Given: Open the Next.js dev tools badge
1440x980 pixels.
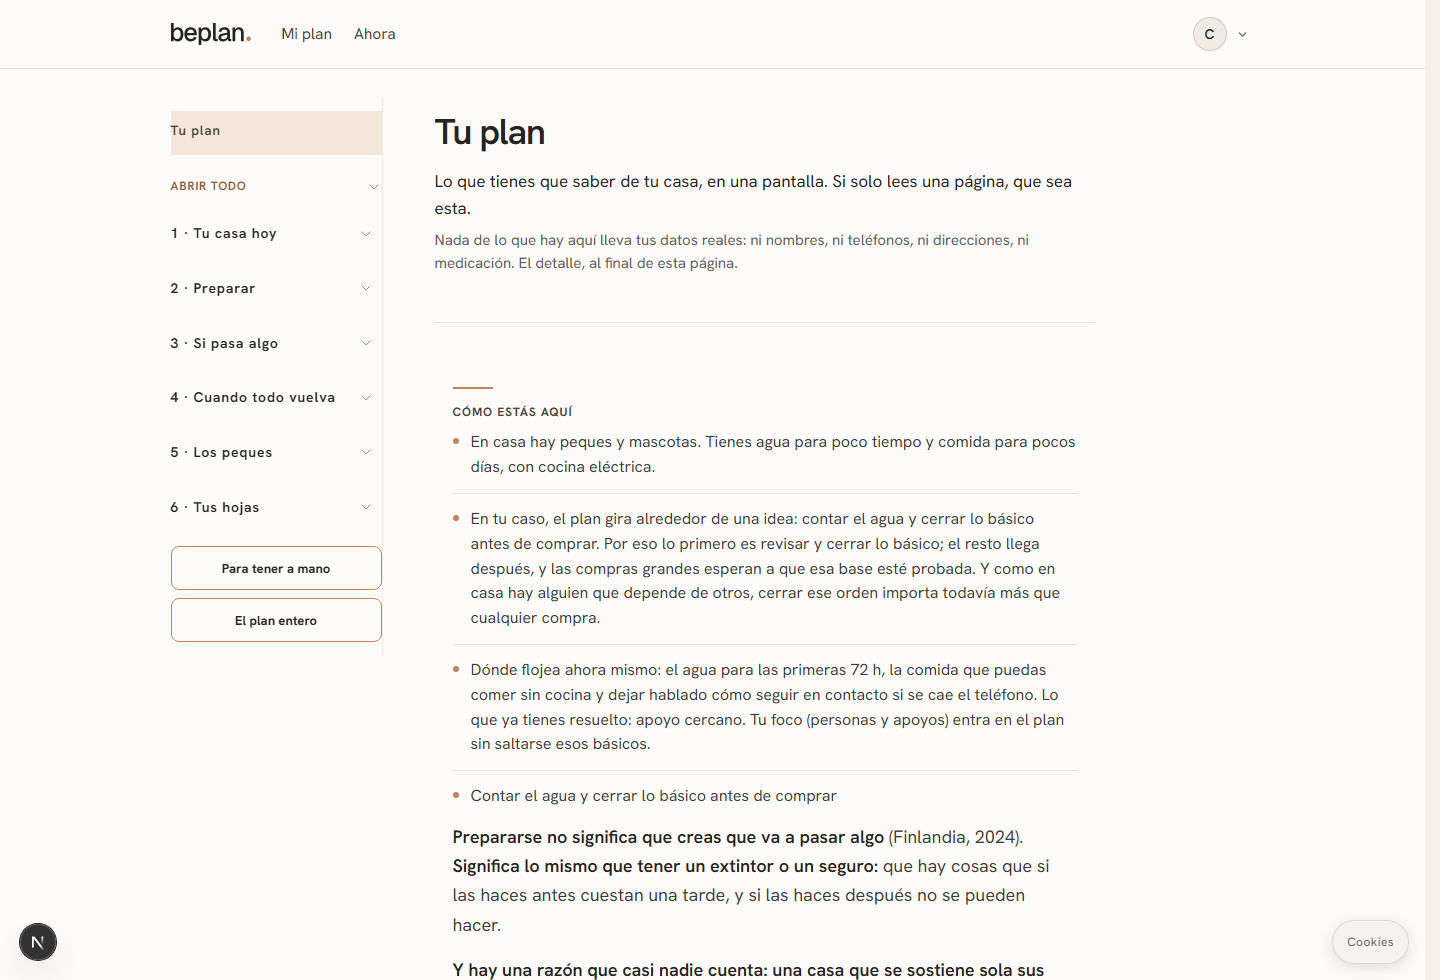Looking at the screenshot, I should pos(38,942).
